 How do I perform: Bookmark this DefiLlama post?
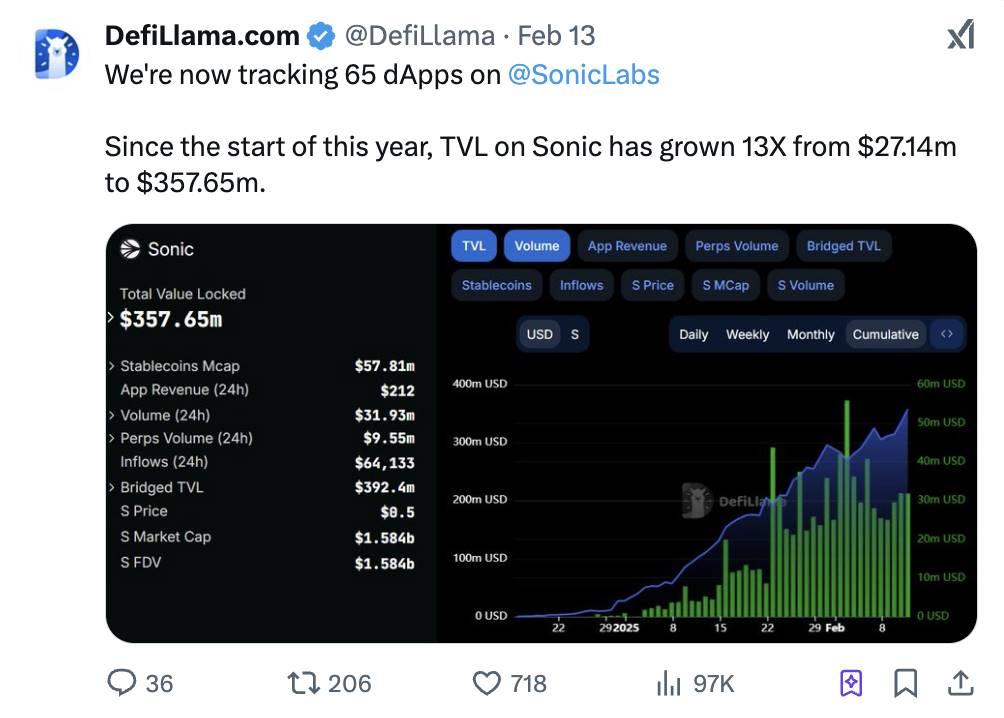tap(906, 683)
